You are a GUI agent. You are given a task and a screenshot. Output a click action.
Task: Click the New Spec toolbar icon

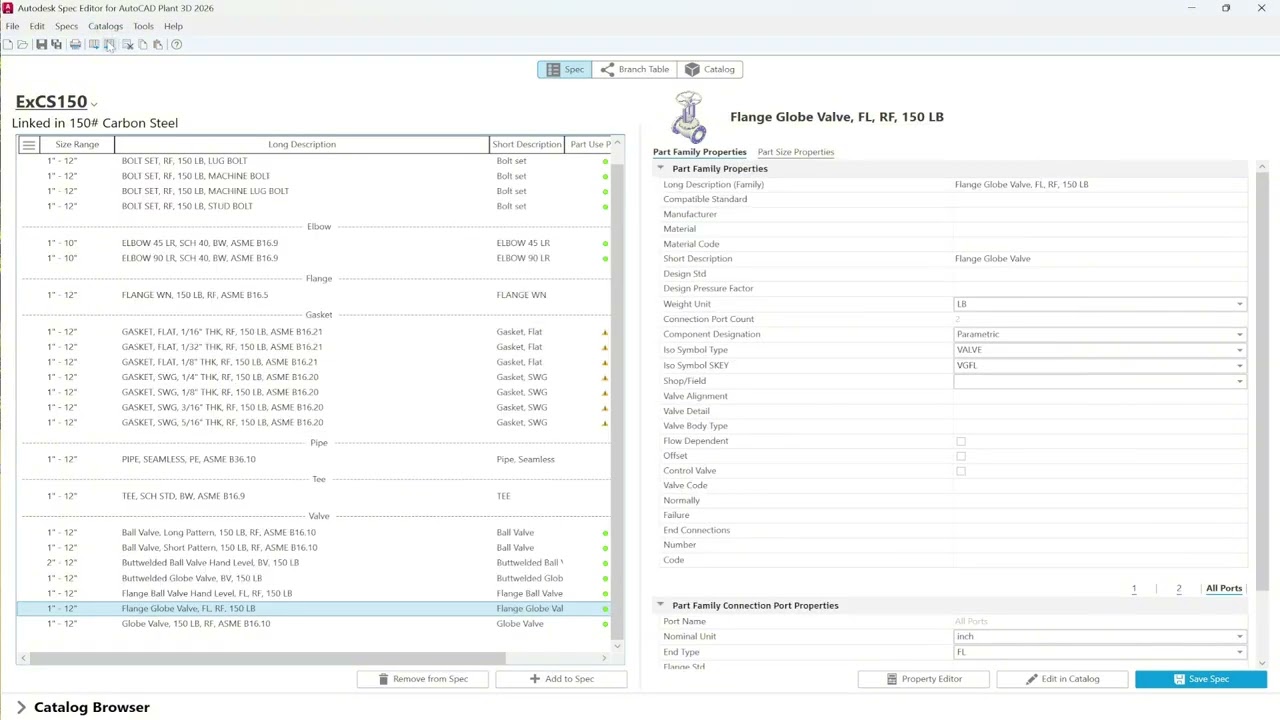[8, 44]
